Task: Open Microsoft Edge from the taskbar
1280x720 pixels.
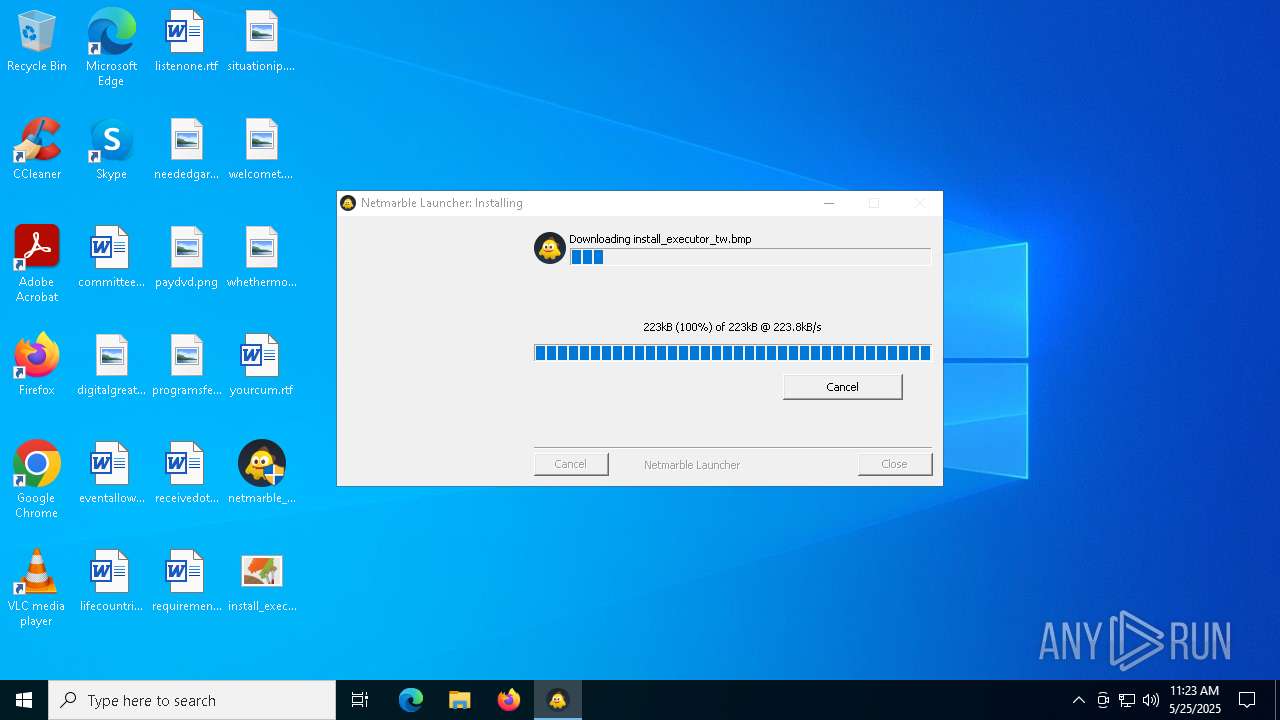Action: (411, 700)
